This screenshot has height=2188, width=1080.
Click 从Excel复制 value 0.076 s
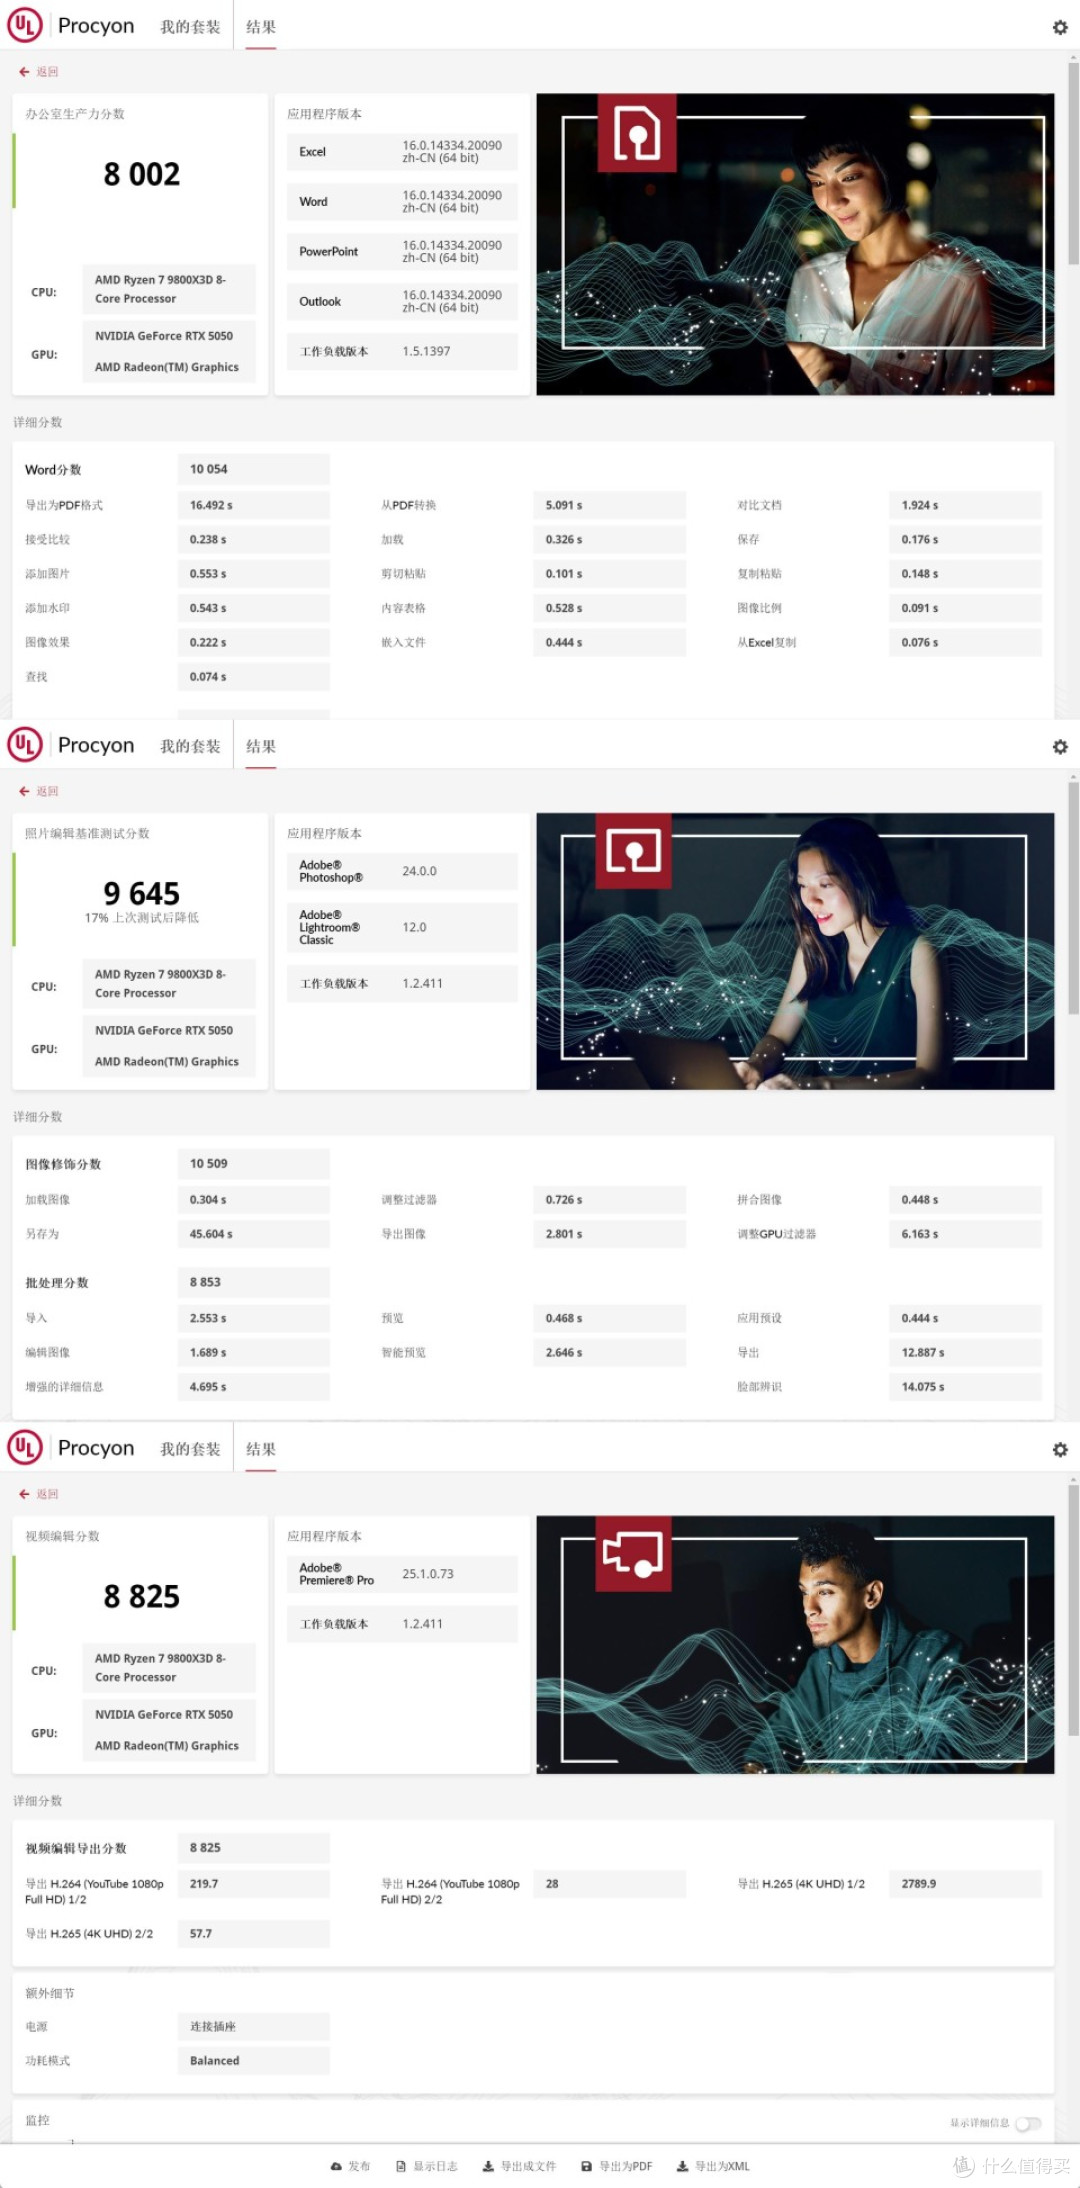[x=965, y=643]
